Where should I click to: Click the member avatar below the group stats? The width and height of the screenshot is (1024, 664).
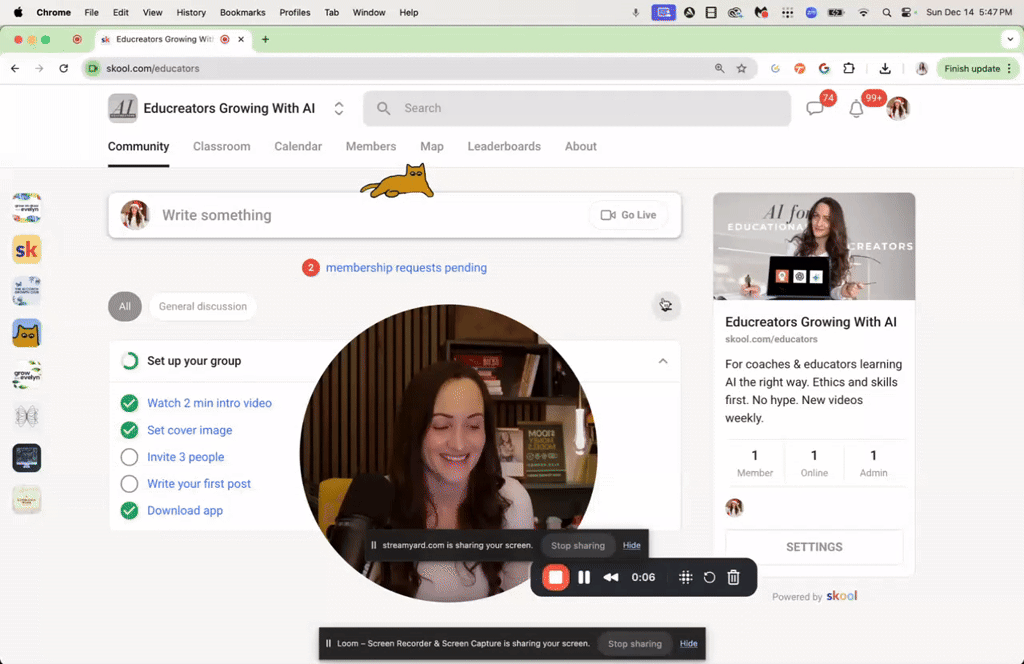point(734,507)
